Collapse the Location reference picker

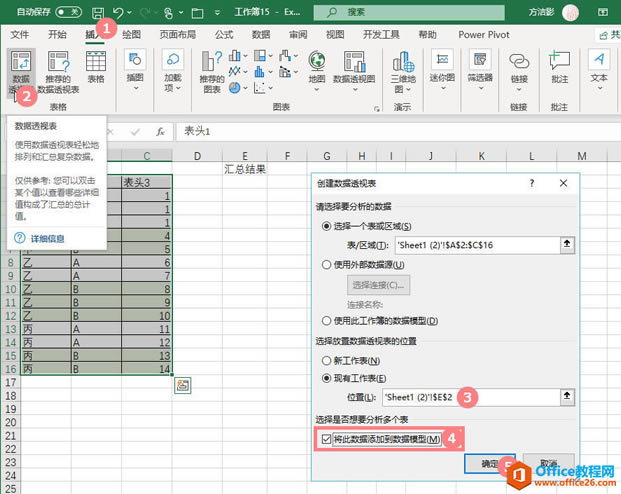pos(567,397)
